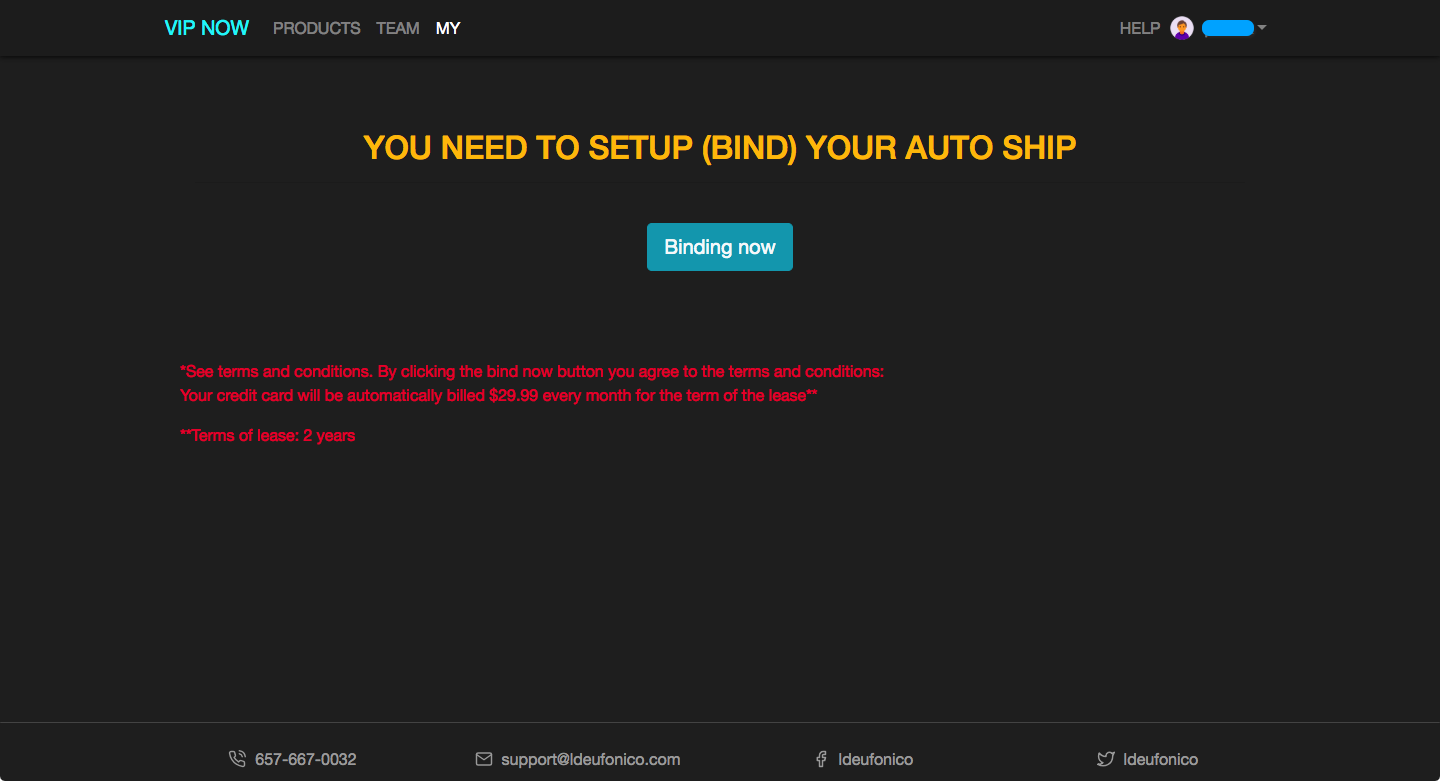Open the PRODUCTS menu item
1440x781 pixels.
point(317,28)
